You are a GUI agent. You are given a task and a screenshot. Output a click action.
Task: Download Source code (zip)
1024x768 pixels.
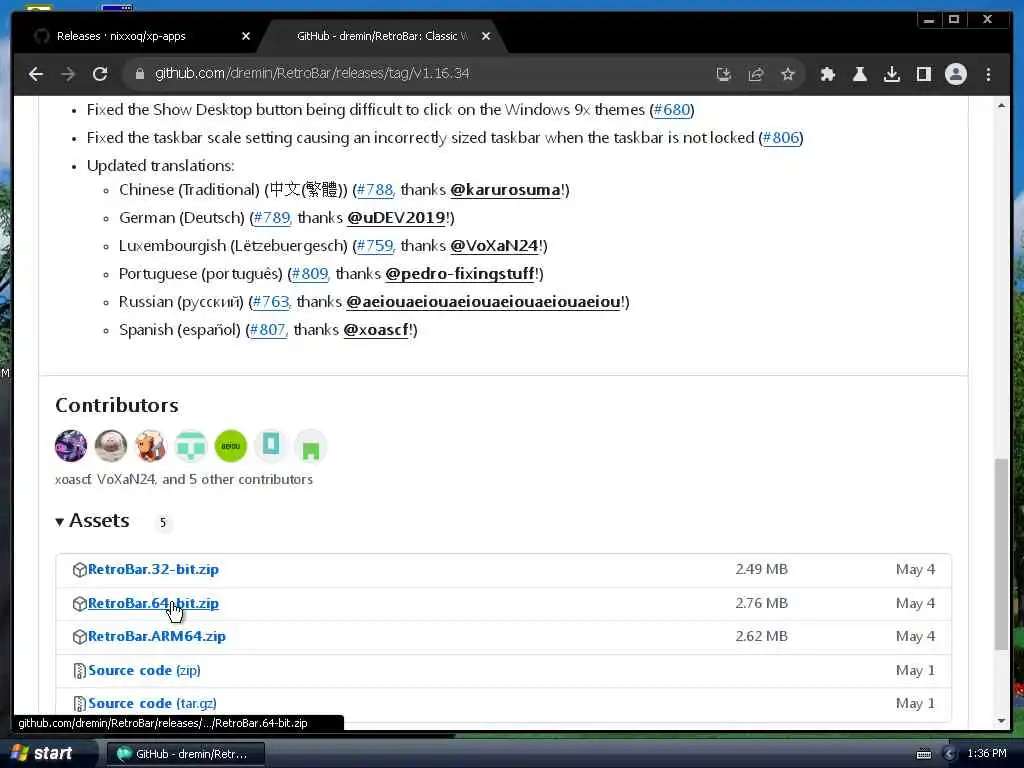144,671
